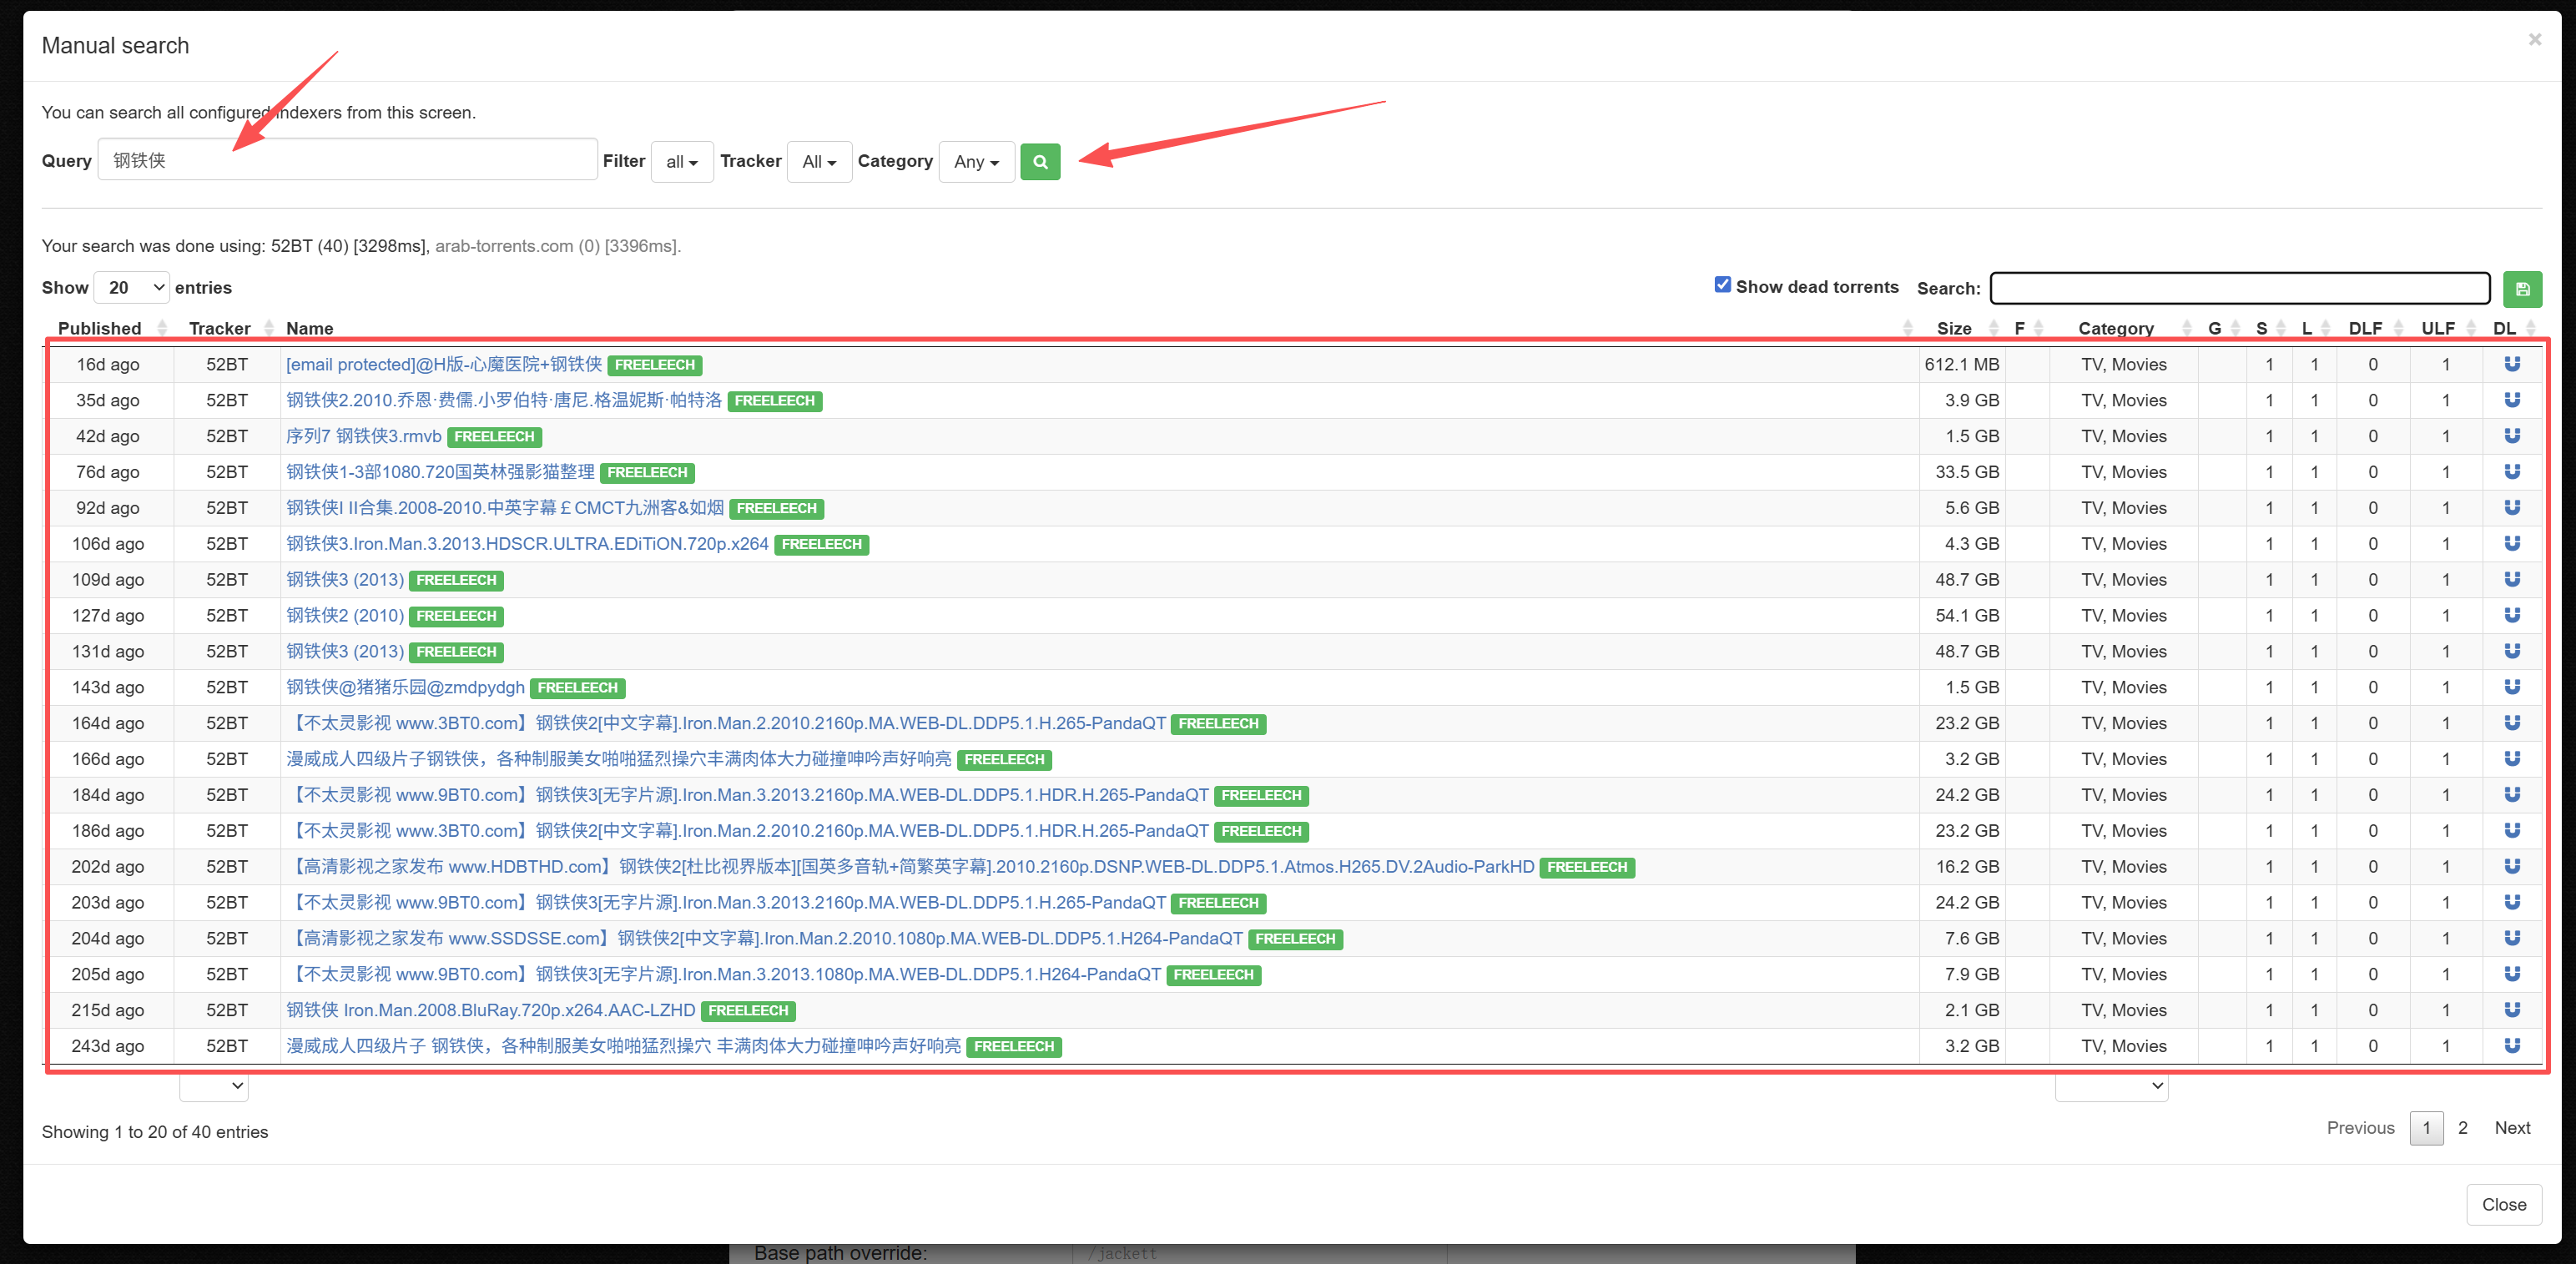This screenshot has width=2576, height=1264.
Task: Go to results page 2
Action: pos(2462,1128)
